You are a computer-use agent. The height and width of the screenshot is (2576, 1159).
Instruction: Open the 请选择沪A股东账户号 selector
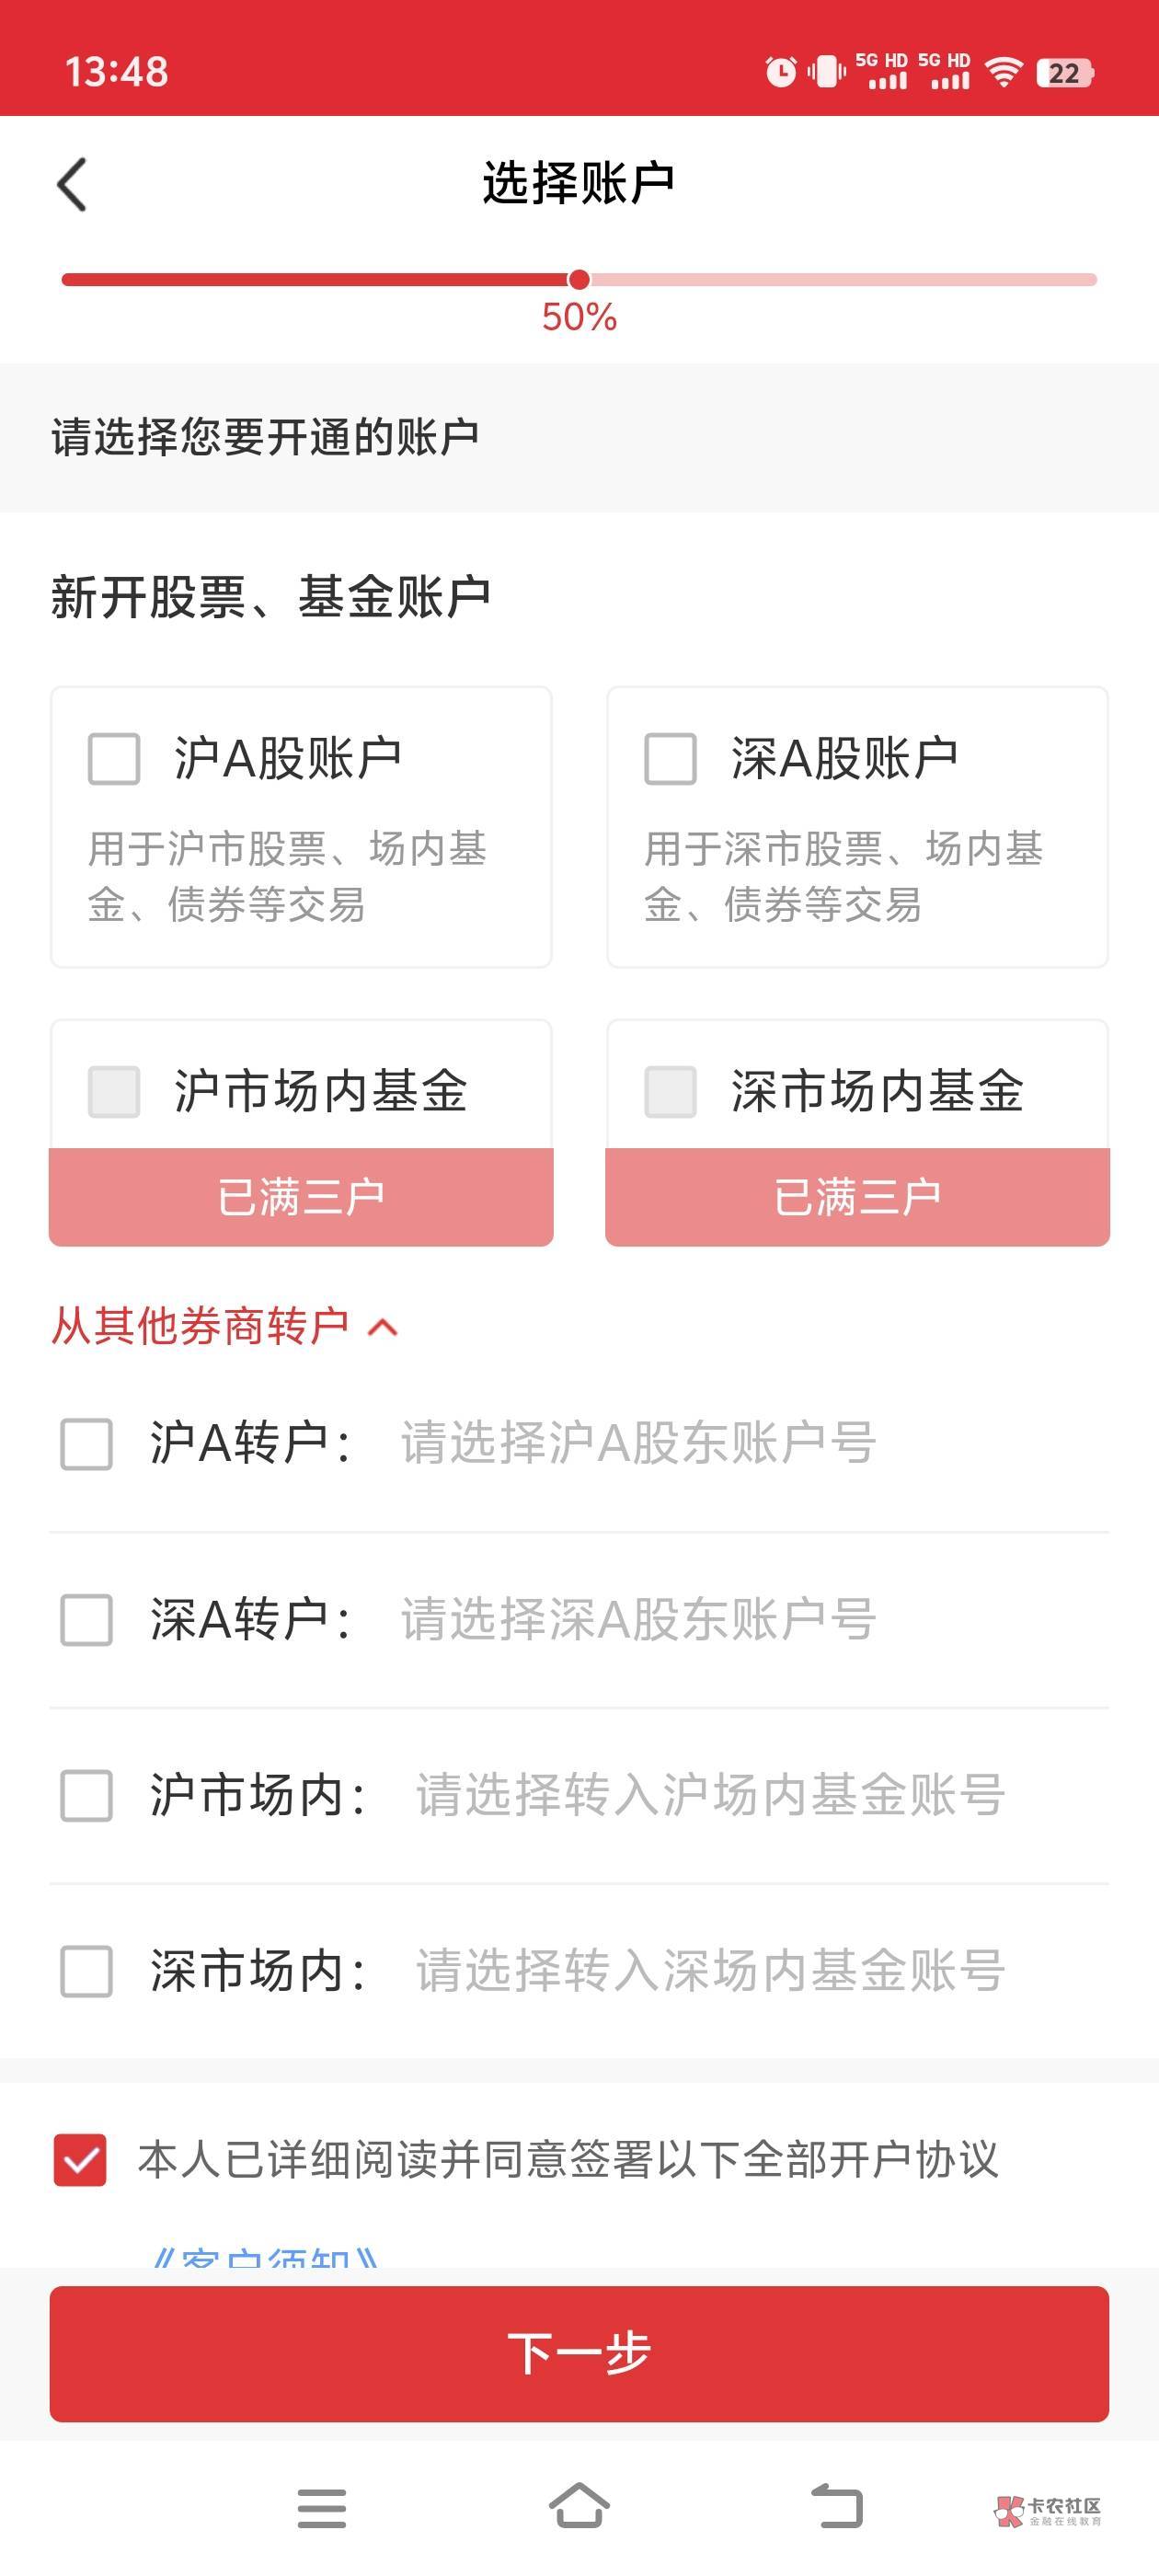click(638, 1443)
